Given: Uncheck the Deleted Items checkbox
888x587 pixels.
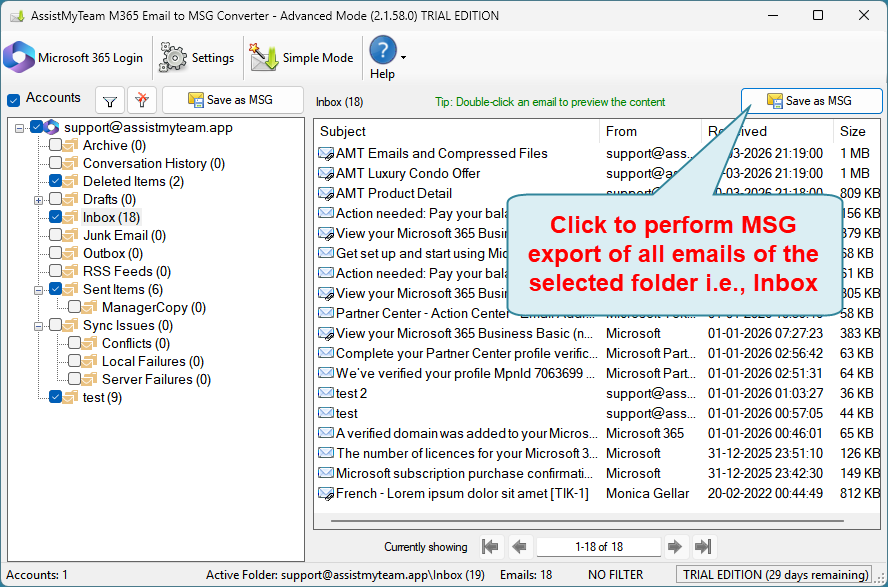Looking at the screenshot, I should pyautogui.click(x=56, y=181).
